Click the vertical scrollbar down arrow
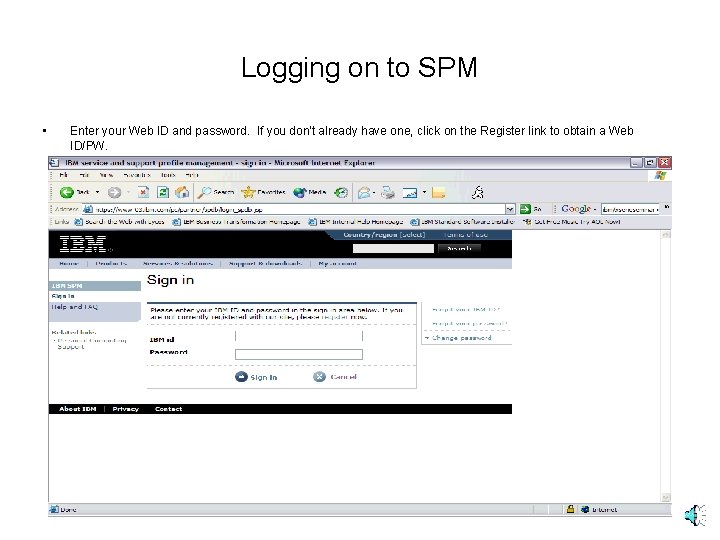 coord(665,498)
